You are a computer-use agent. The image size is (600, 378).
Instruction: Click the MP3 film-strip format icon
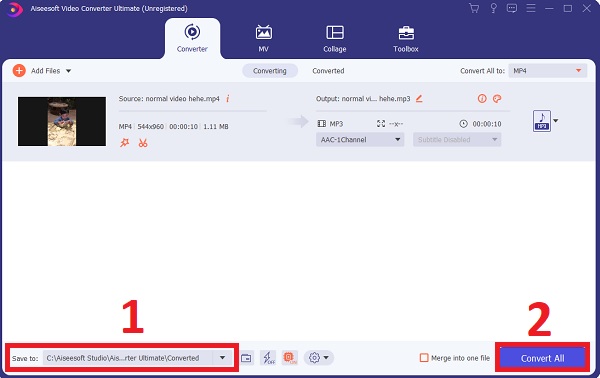[x=322, y=124]
